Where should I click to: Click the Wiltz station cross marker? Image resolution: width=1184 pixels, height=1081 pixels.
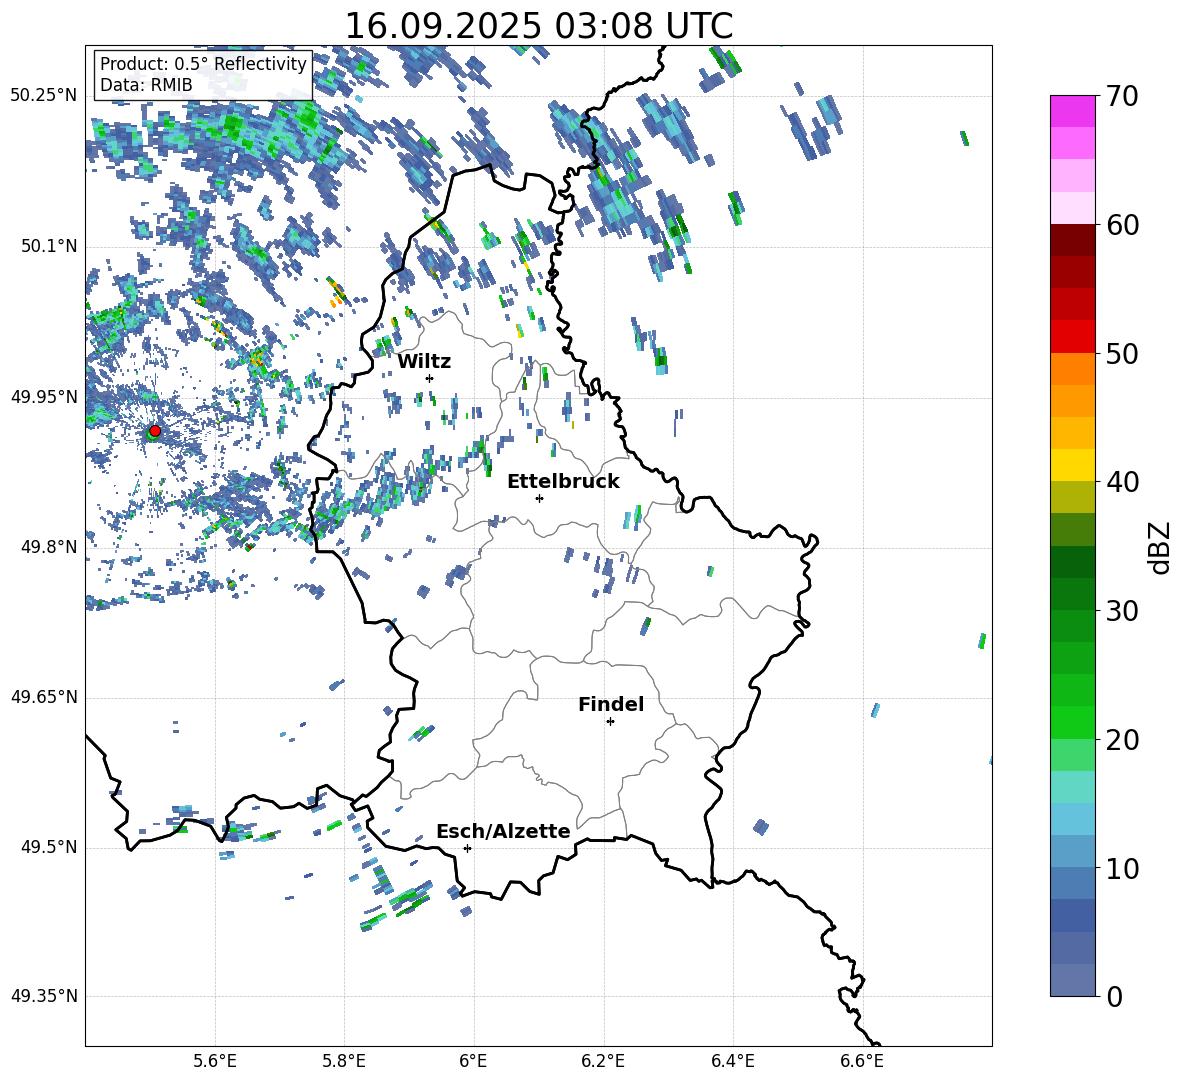(430, 378)
